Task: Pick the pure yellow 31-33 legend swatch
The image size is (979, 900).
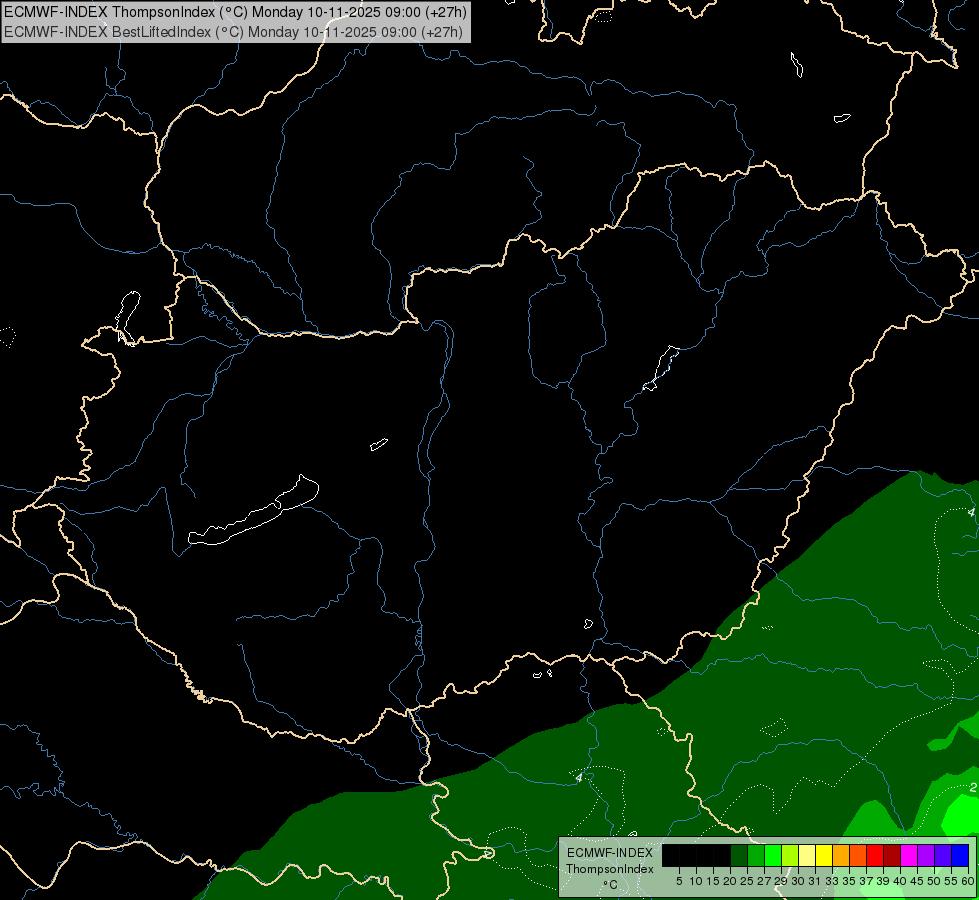Action: (824, 856)
